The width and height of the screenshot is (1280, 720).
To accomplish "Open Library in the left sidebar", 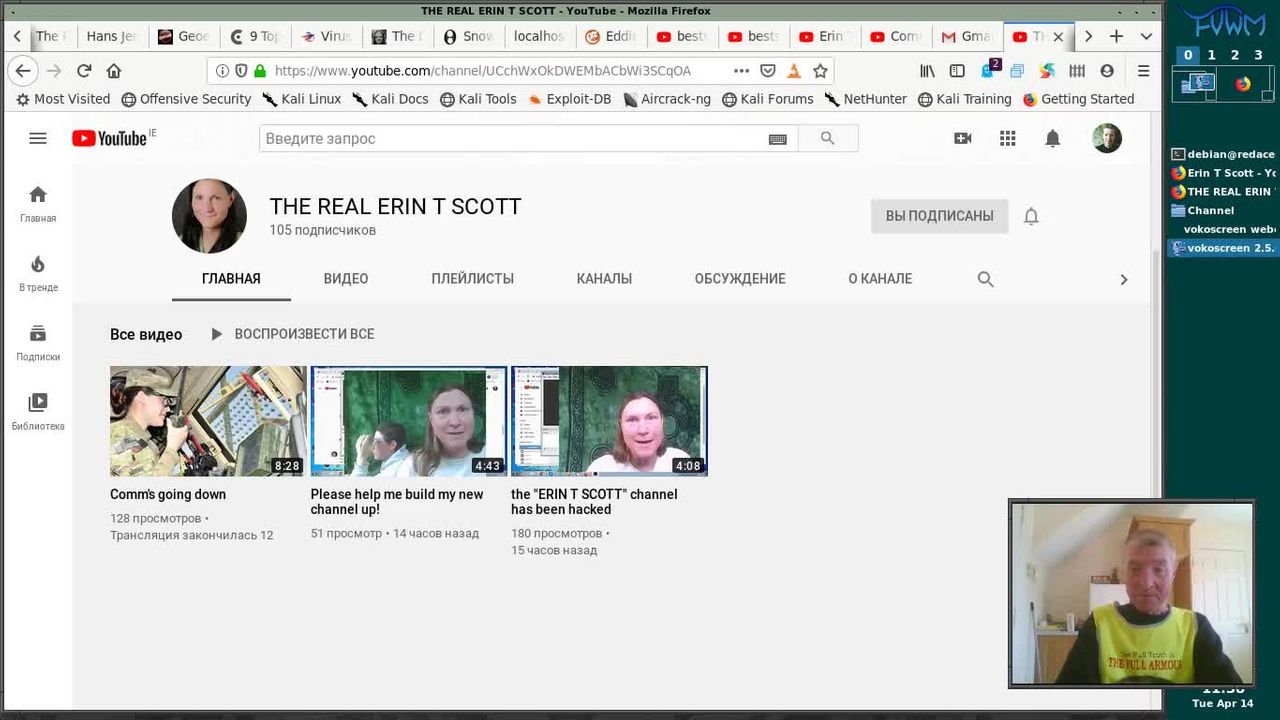I will click(x=38, y=410).
